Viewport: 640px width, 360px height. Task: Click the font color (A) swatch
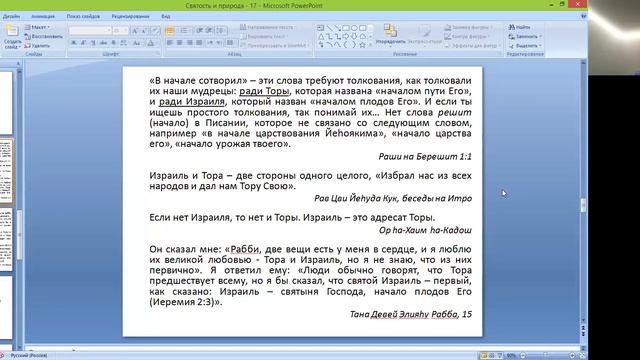pos(151,43)
